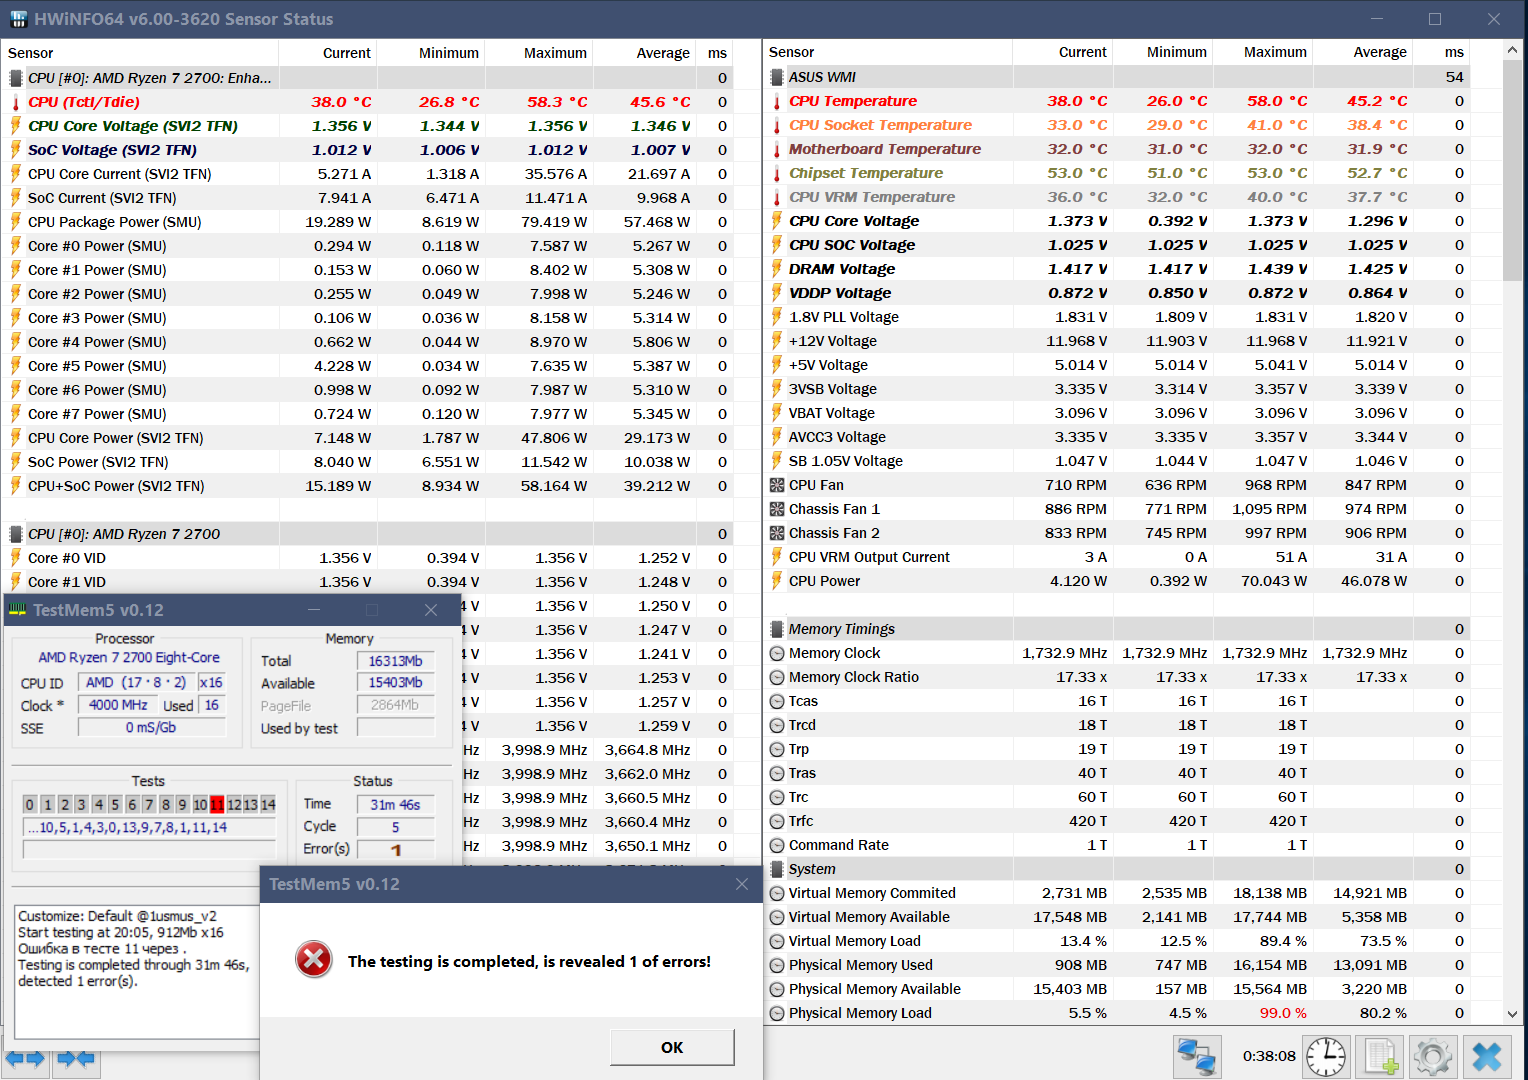Click the TestMem5 Error(s) count field

click(x=395, y=849)
